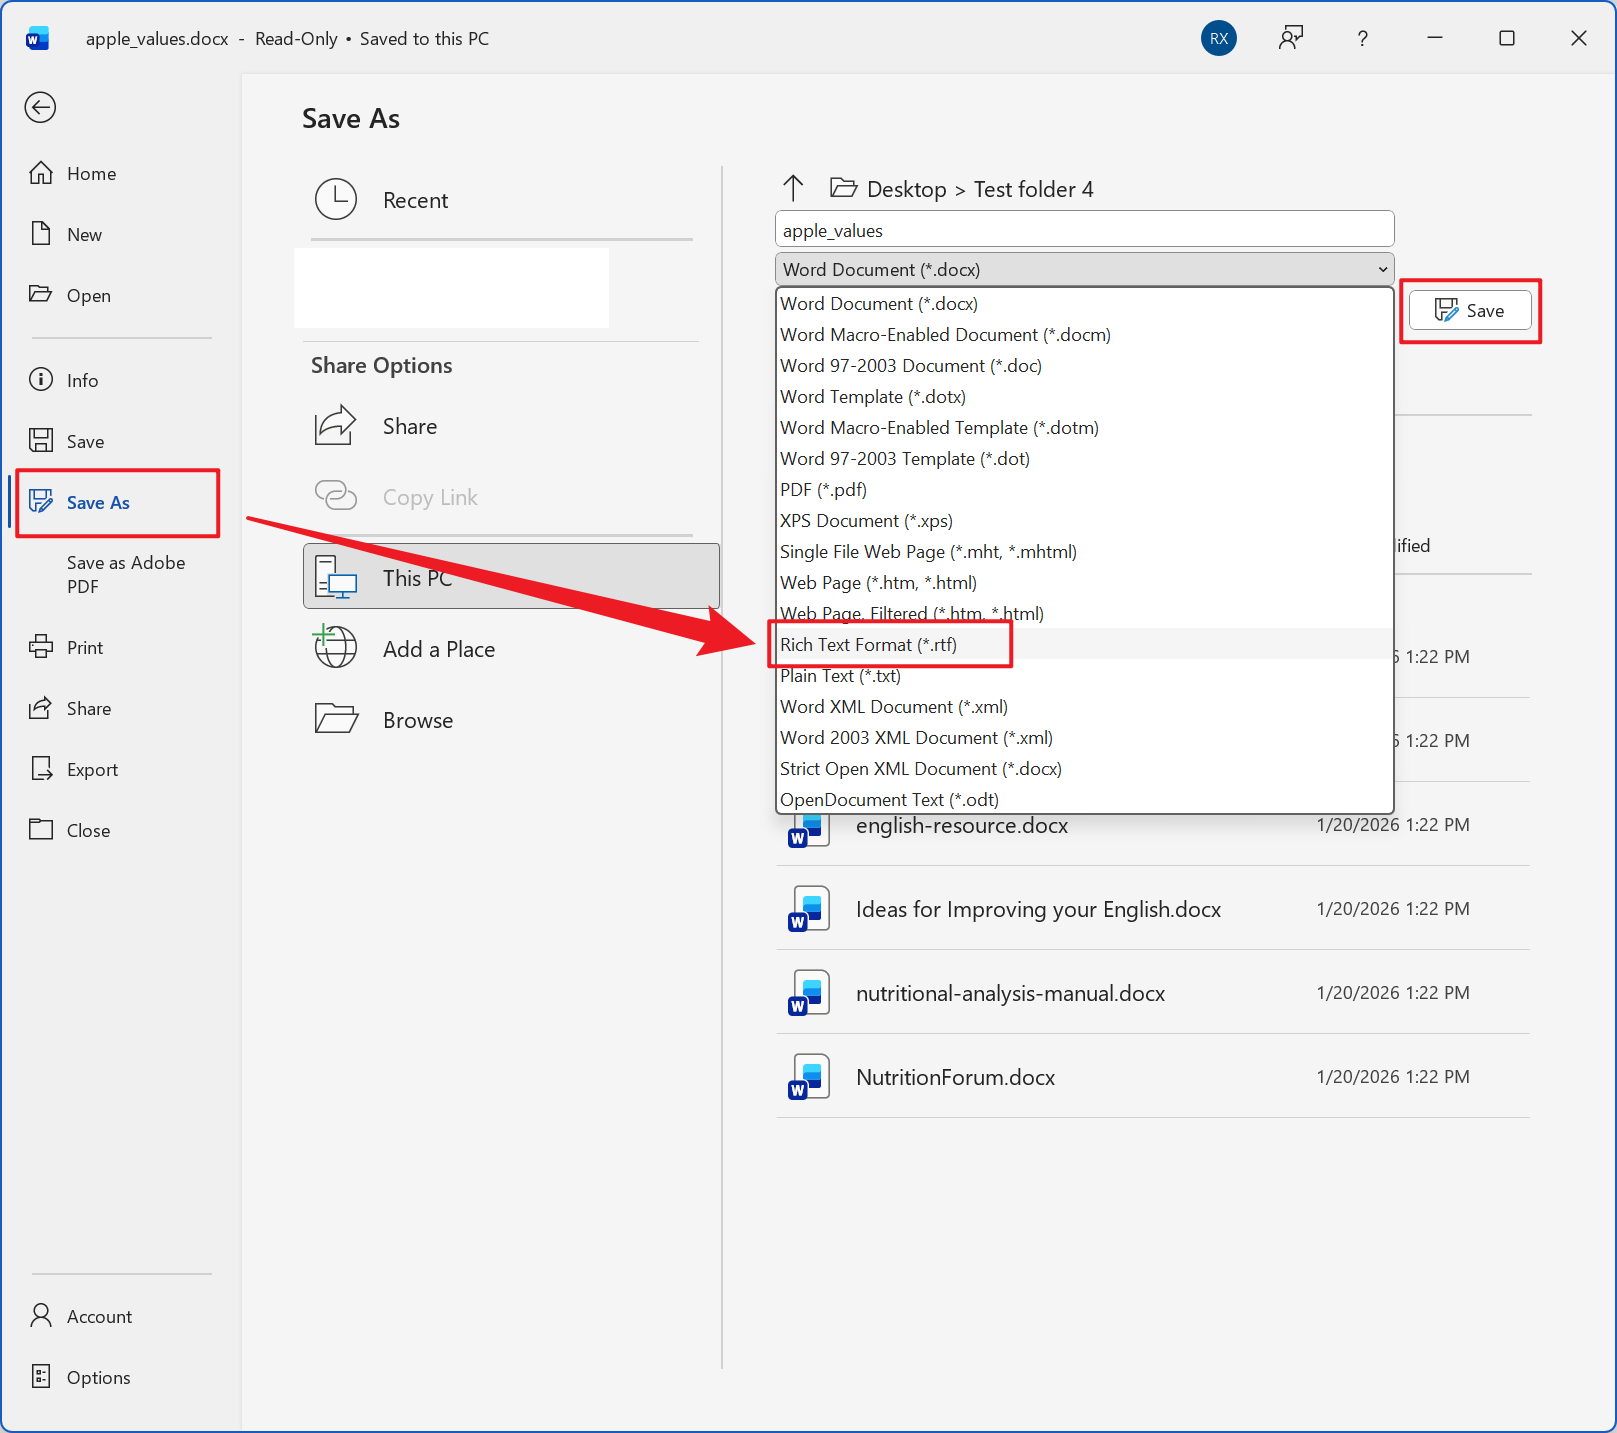1617x1433 pixels.
Task: Select OpenDocument Text (*.odt) format
Action: pos(889,800)
